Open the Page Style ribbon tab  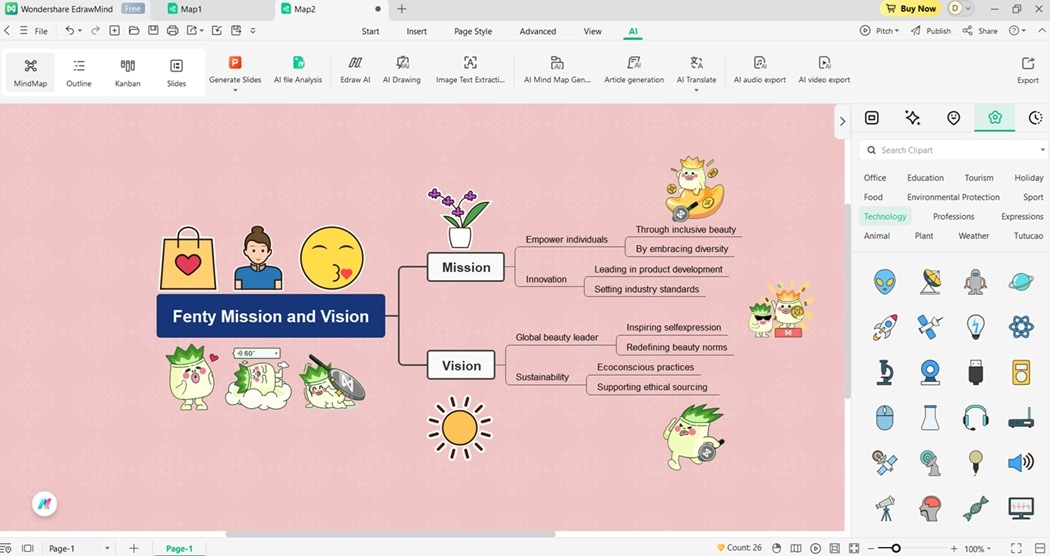pos(473,31)
